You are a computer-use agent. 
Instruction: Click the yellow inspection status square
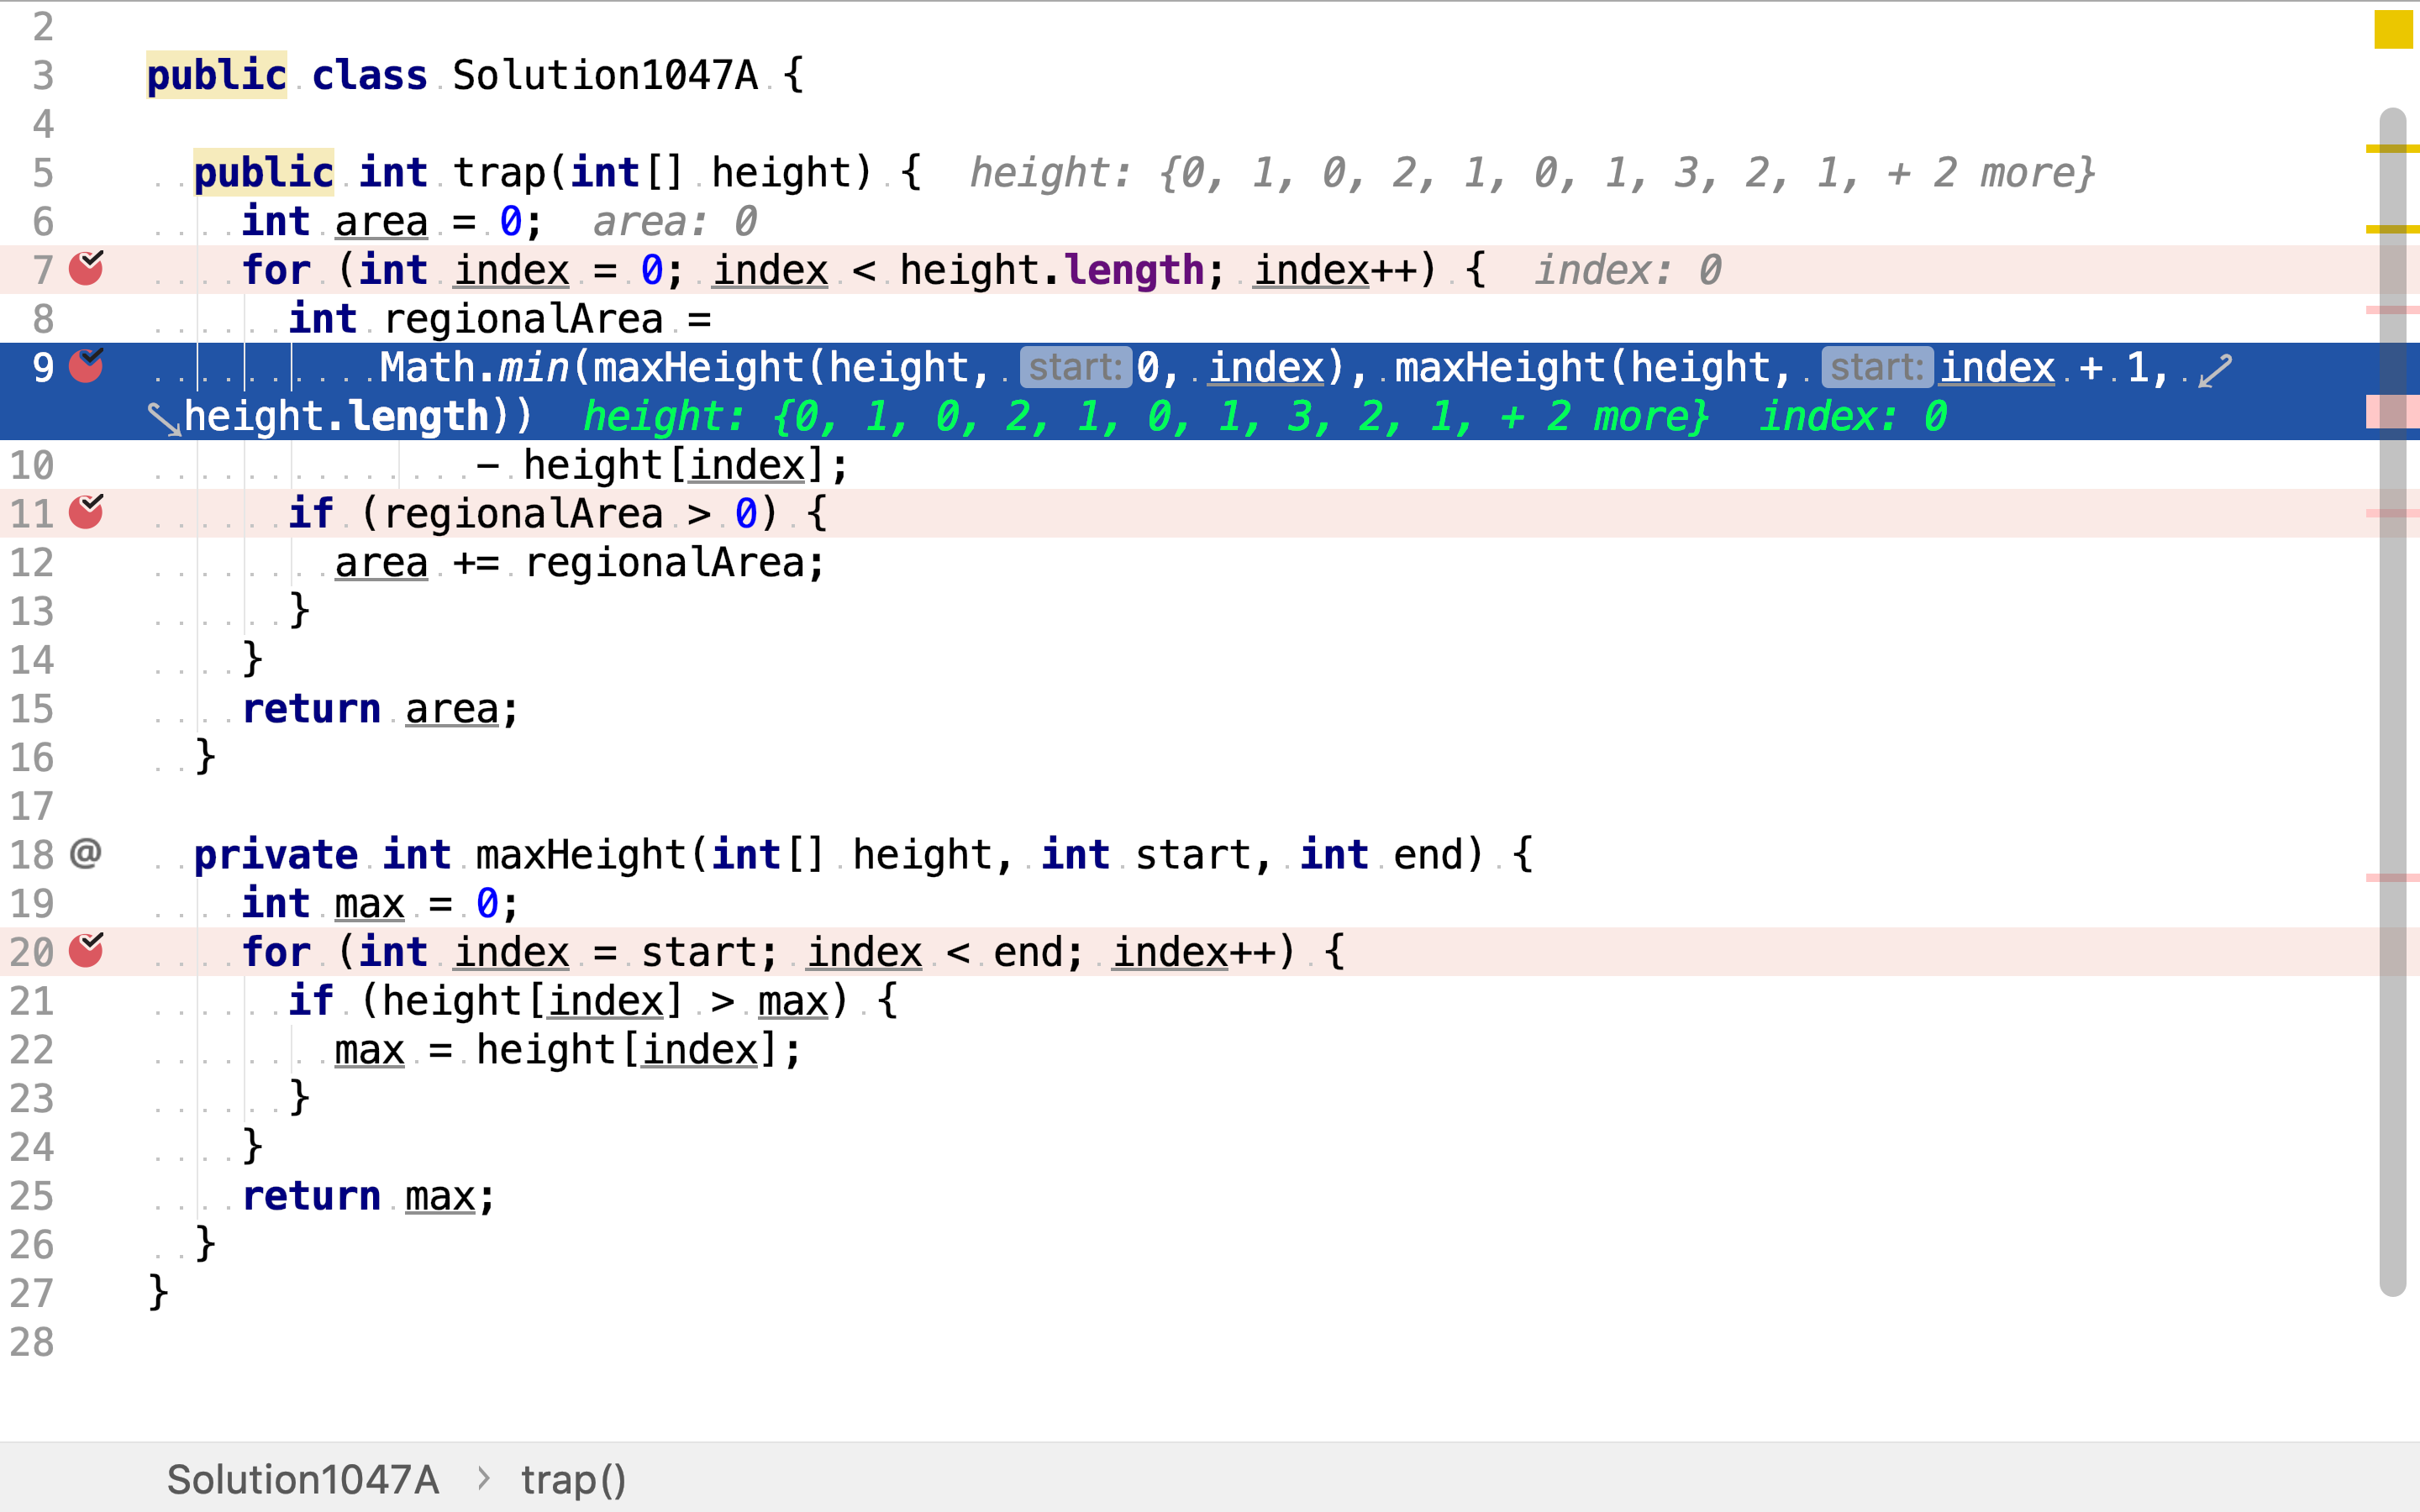click(x=2393, y=29)
